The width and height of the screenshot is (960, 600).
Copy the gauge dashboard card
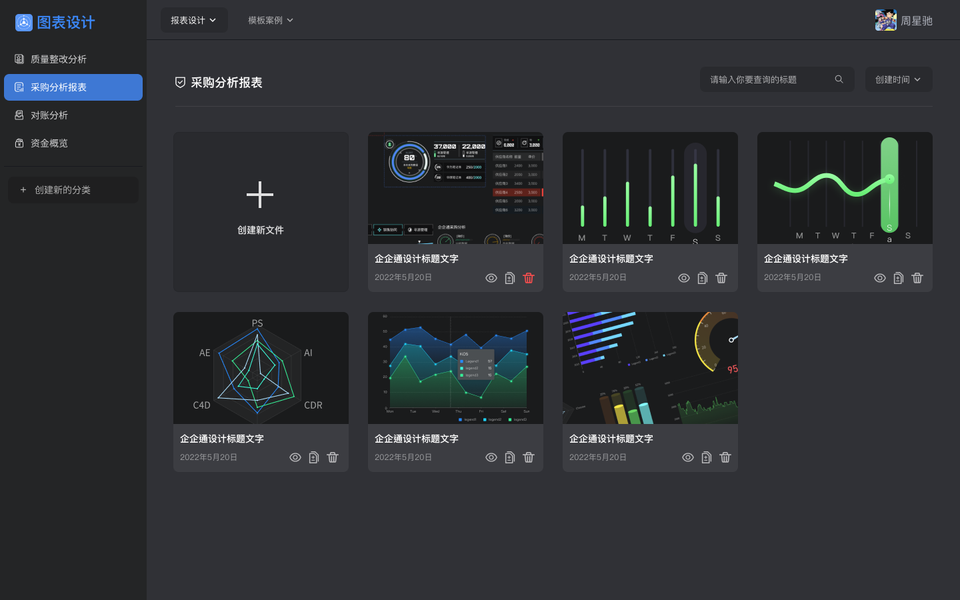click(509, 278)
